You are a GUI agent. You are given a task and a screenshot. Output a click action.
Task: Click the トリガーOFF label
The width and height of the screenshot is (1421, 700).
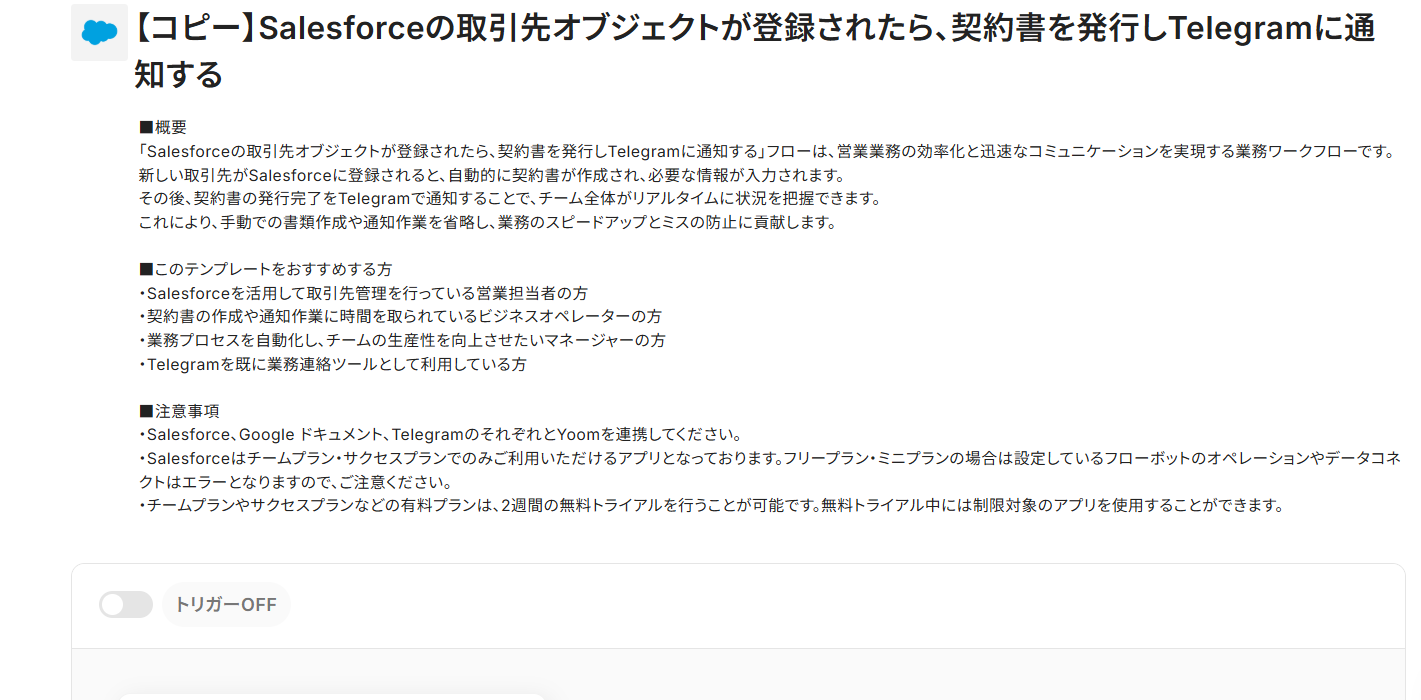click(x=225, y=605)
